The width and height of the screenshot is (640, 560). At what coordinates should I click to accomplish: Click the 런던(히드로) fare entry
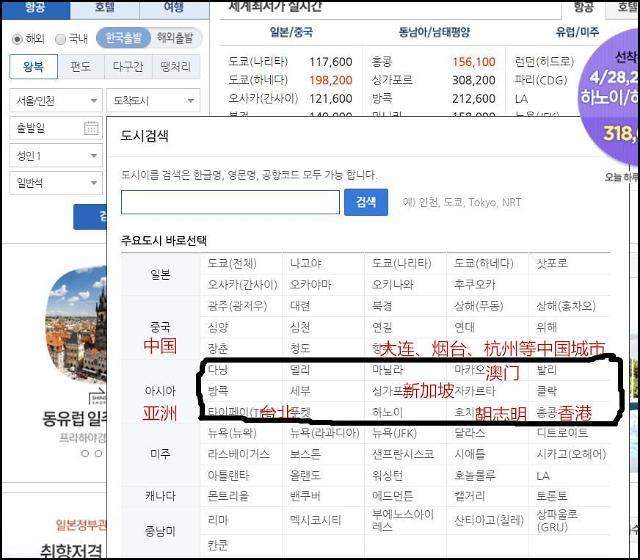click(544, 62)
